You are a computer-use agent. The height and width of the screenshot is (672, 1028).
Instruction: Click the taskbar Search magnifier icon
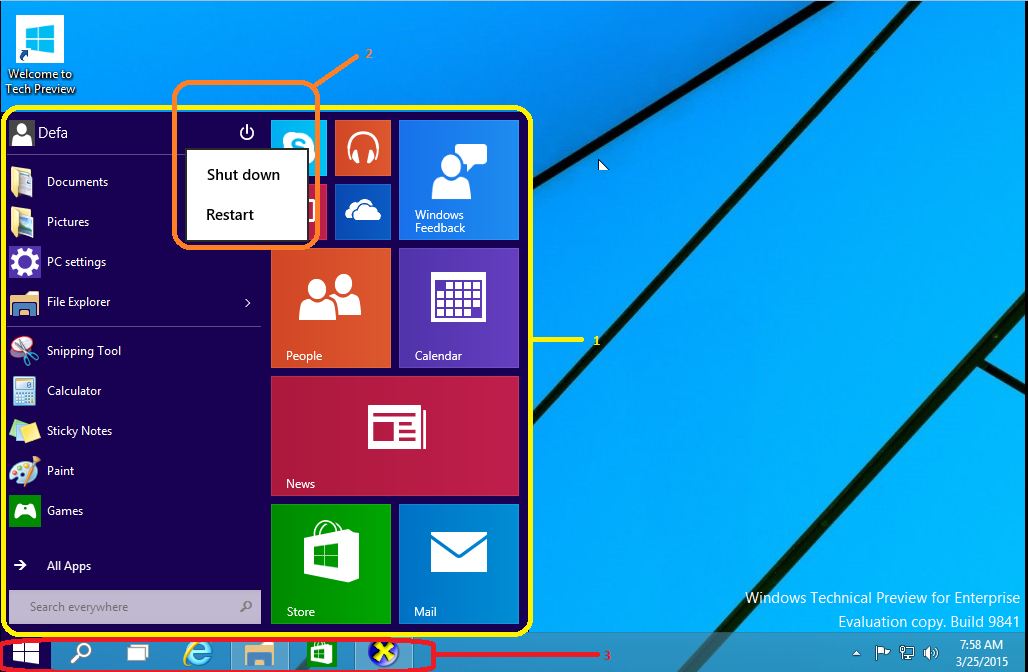(x=80, y=654)
